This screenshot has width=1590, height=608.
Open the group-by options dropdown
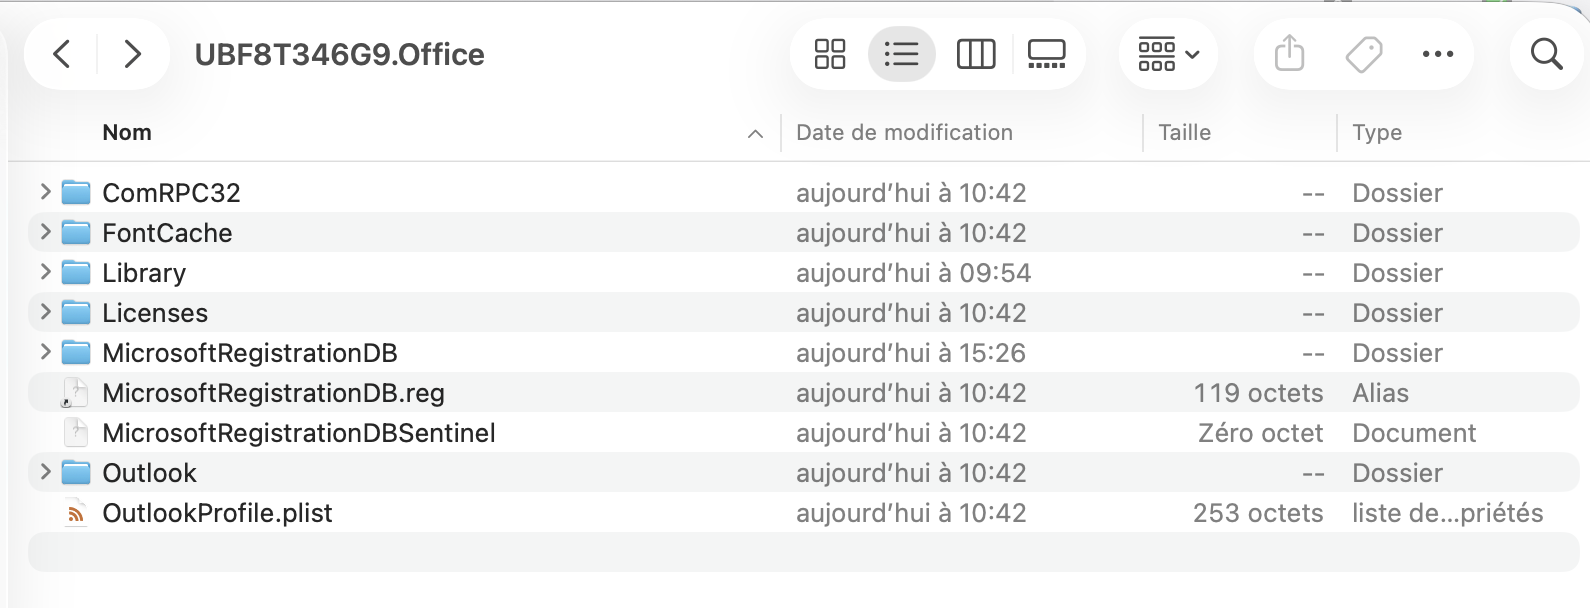(x=1168, y=54)
